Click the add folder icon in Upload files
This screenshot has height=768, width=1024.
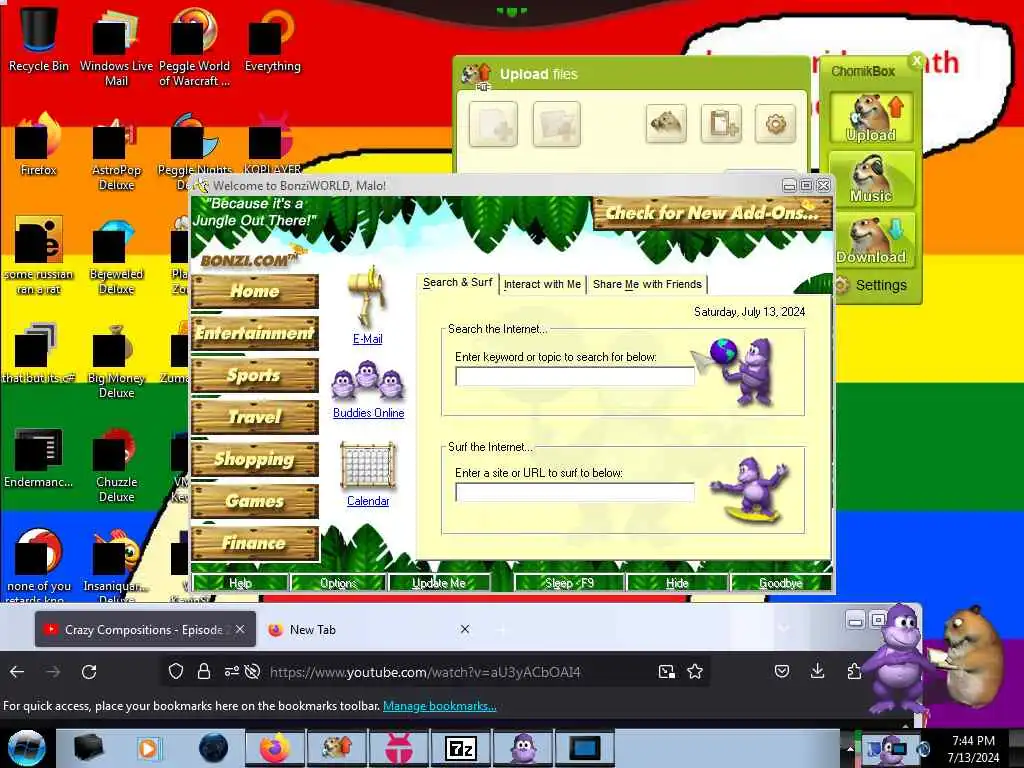[x=556, y=123]
